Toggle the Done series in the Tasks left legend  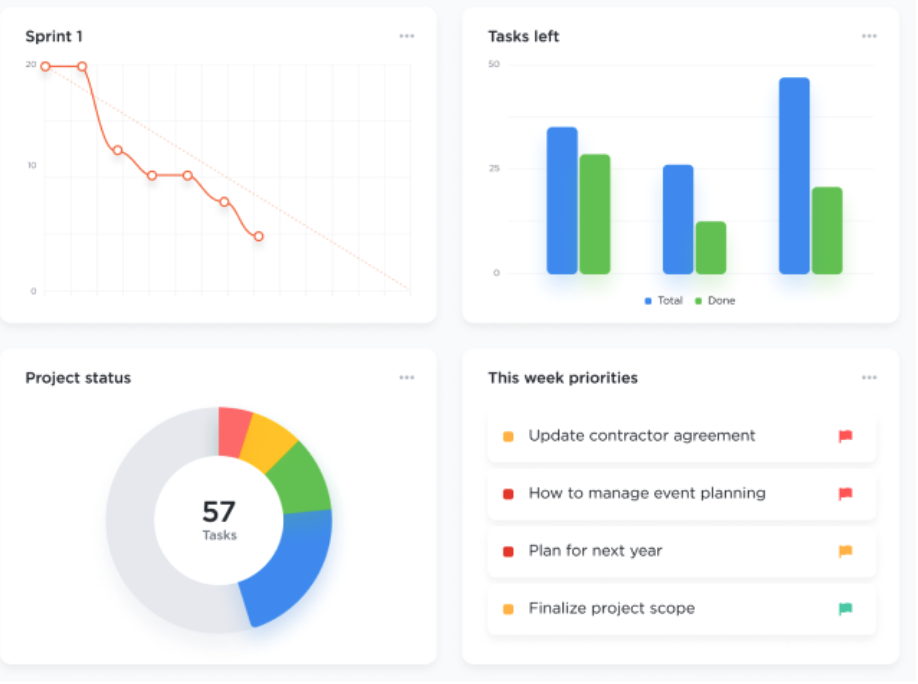(x=714, y=300)
